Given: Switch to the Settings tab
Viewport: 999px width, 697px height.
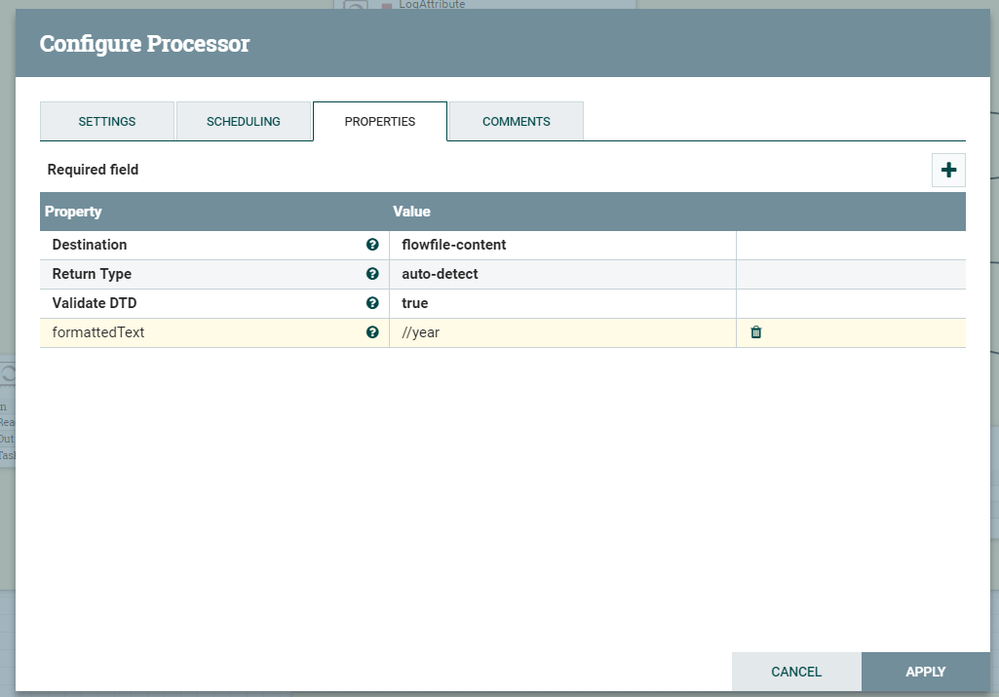Looking at the screenshot, I should click(107, 121).
